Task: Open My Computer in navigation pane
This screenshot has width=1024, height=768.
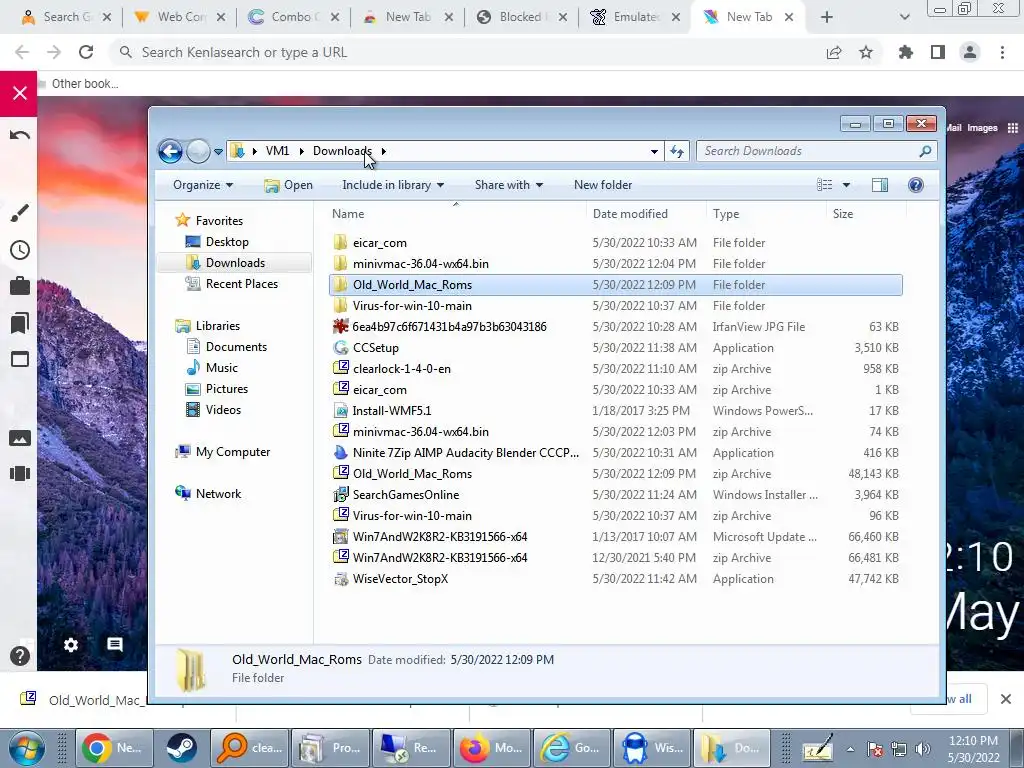Action: tap(232, 452)
